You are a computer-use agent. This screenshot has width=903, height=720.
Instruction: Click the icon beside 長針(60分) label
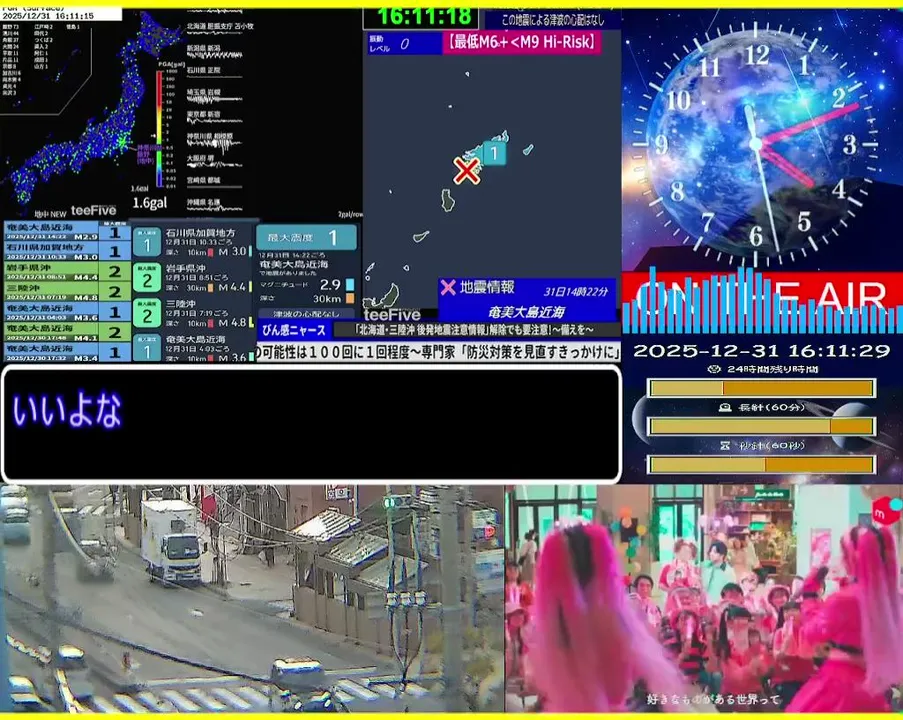click(725, 407)
